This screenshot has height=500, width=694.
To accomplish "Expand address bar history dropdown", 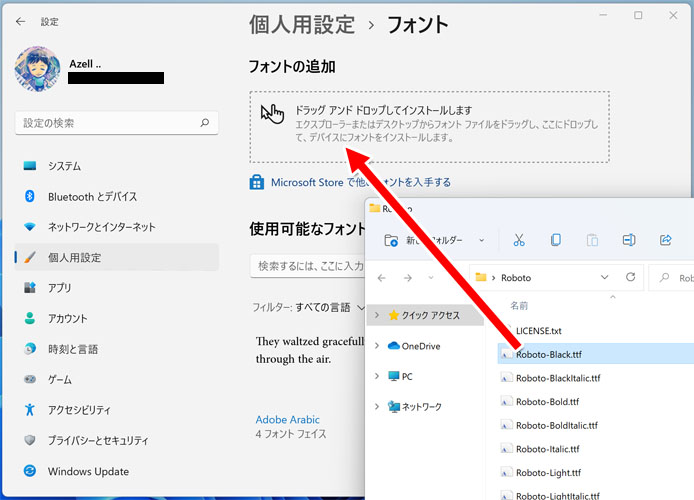I will [604, 277].
